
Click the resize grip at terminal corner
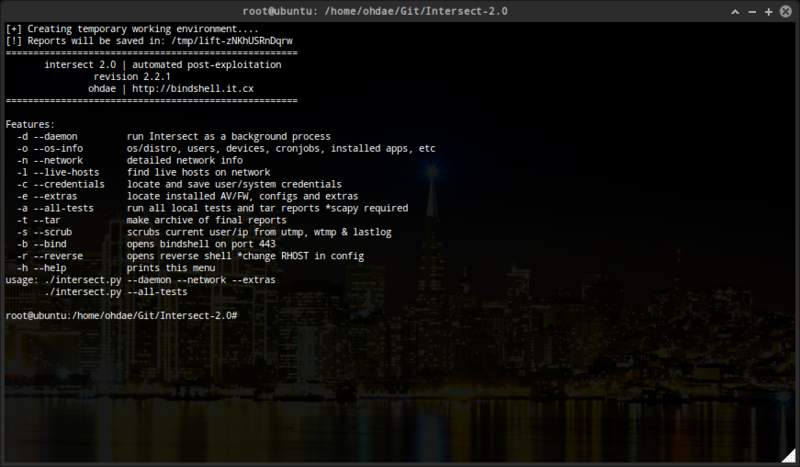coord(789,455)
